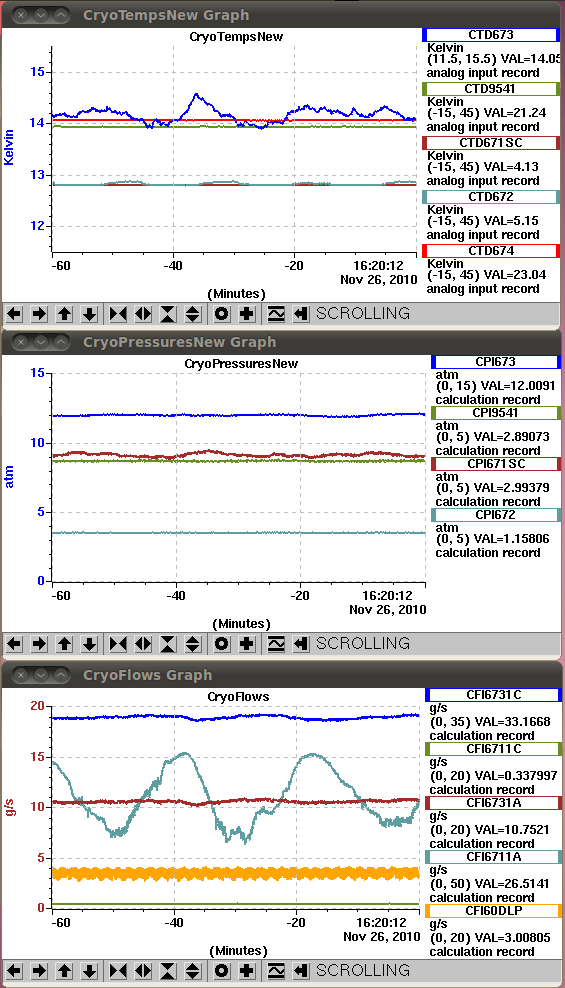Viewport: 565px width, 988px height.
Task: Click the diamond horizontal zoom icon in CryoFlows toolbar
Action: point(143,970)
